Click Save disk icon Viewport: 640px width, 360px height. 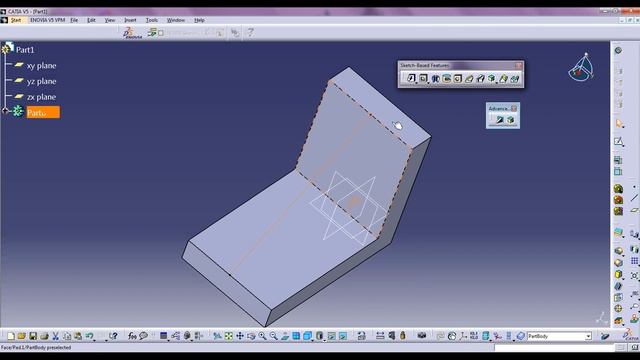pos(33,336)
